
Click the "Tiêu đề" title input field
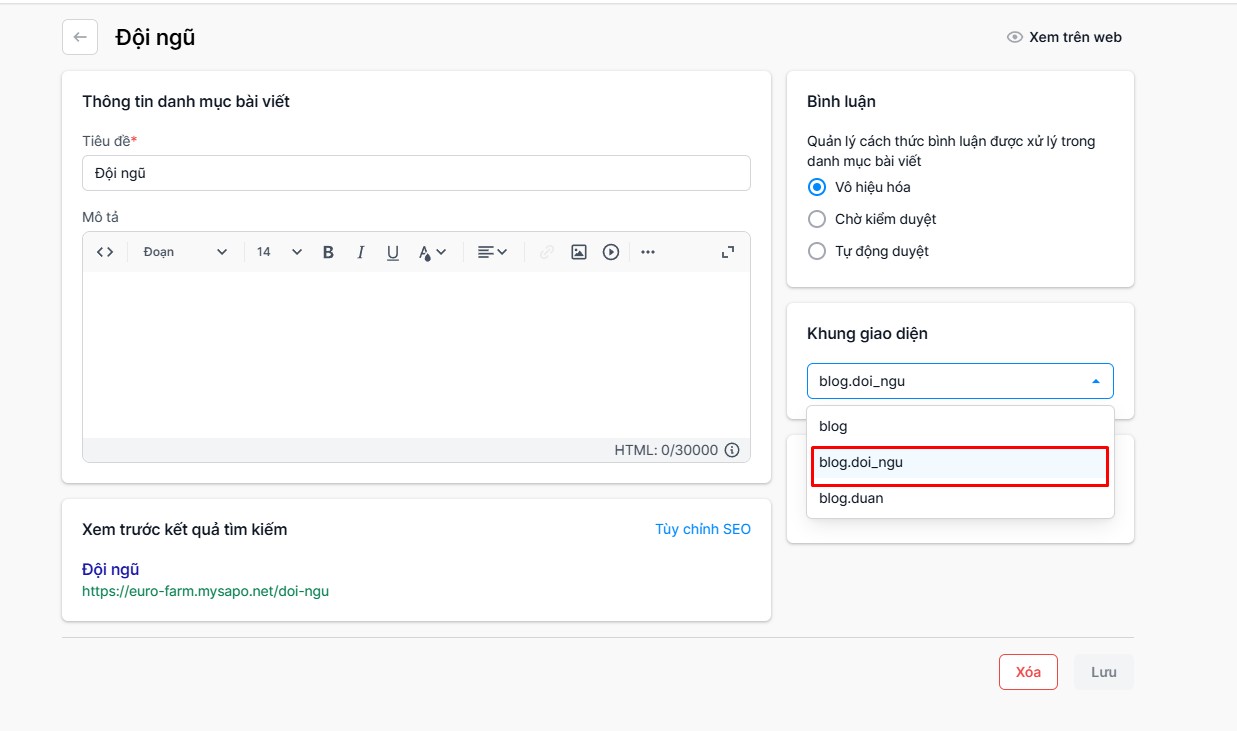(416, 173)
